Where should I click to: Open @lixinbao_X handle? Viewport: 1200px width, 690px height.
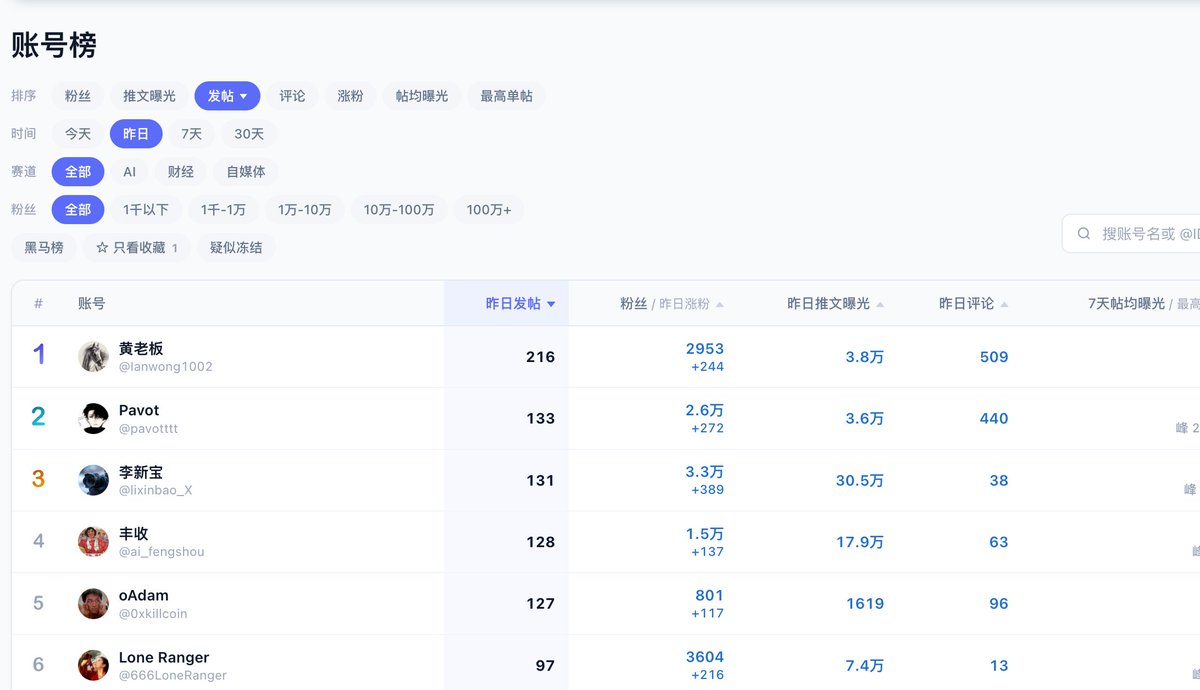coord(155,490)
